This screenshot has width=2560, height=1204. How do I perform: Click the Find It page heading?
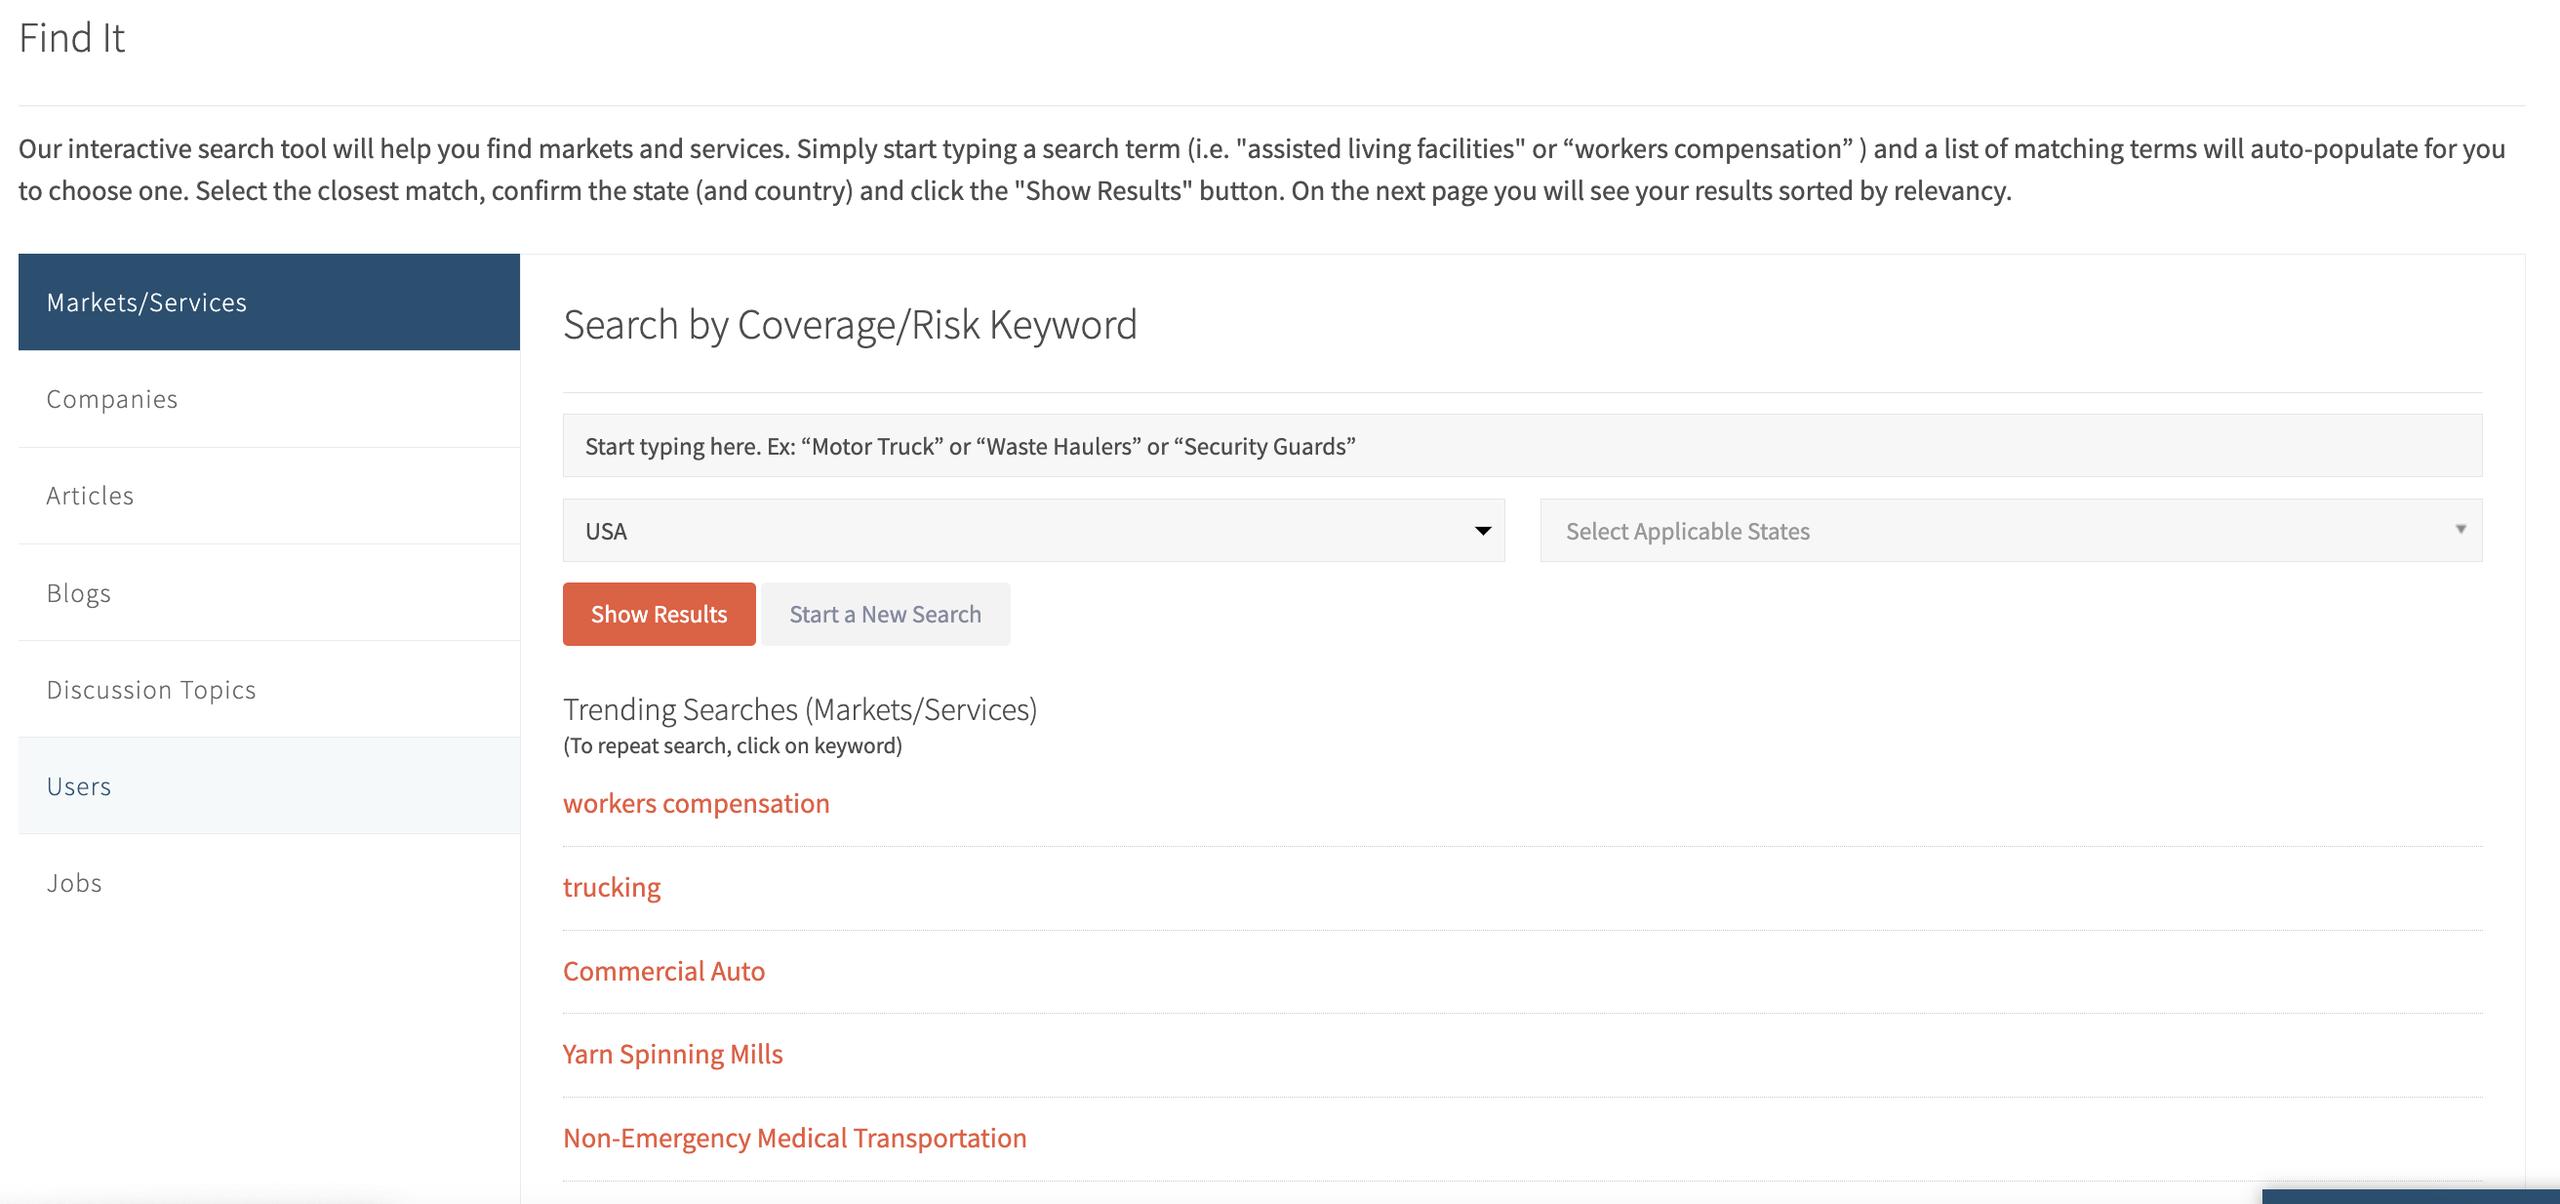click(72, 38)
